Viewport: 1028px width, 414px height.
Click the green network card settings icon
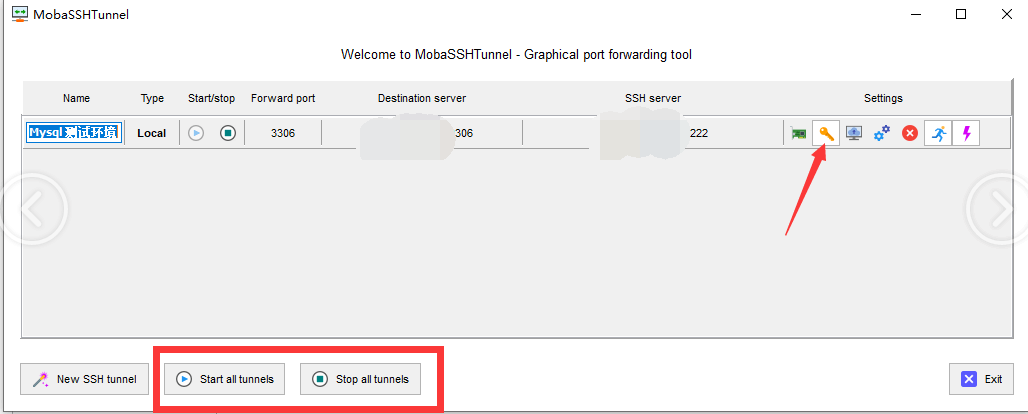(x=799, y=134)
